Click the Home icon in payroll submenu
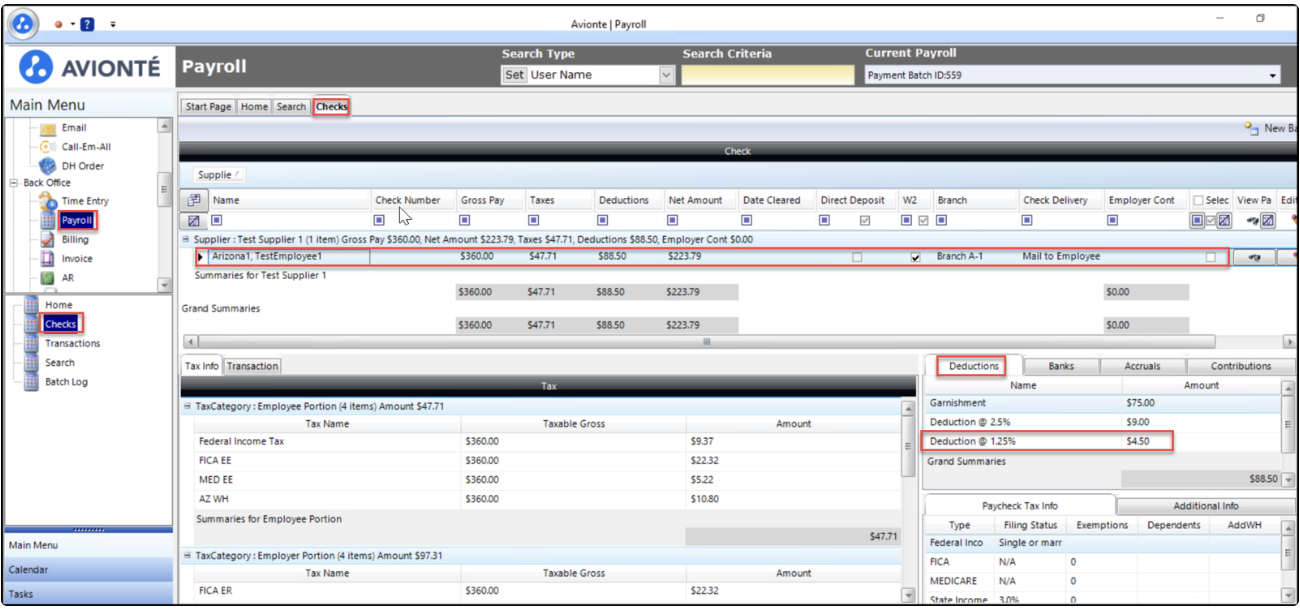Viewport: 1300px width, 610px height. [31, 305]
